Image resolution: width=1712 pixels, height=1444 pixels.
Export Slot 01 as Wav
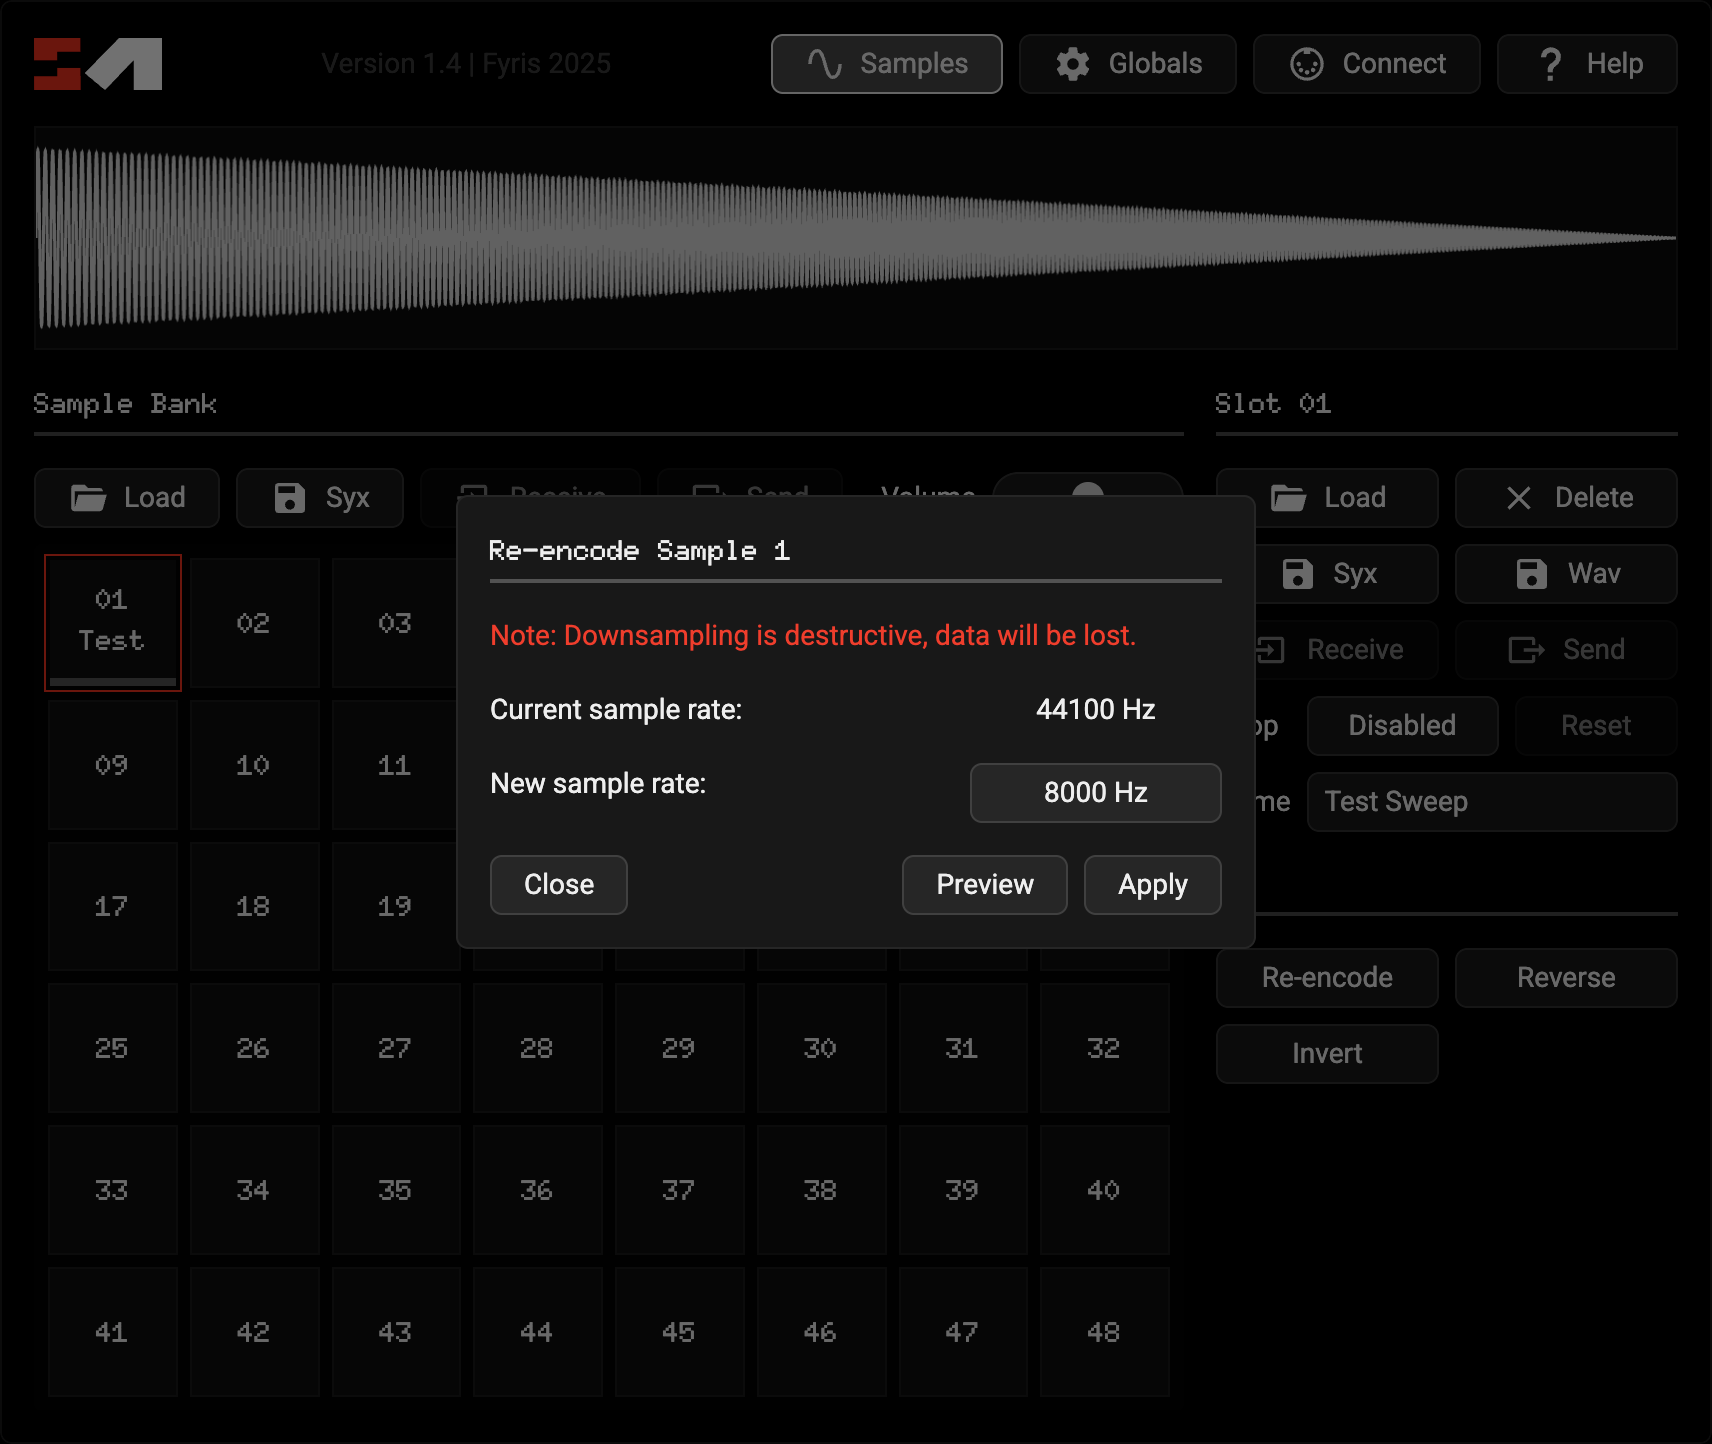[x=1566, y=574]
